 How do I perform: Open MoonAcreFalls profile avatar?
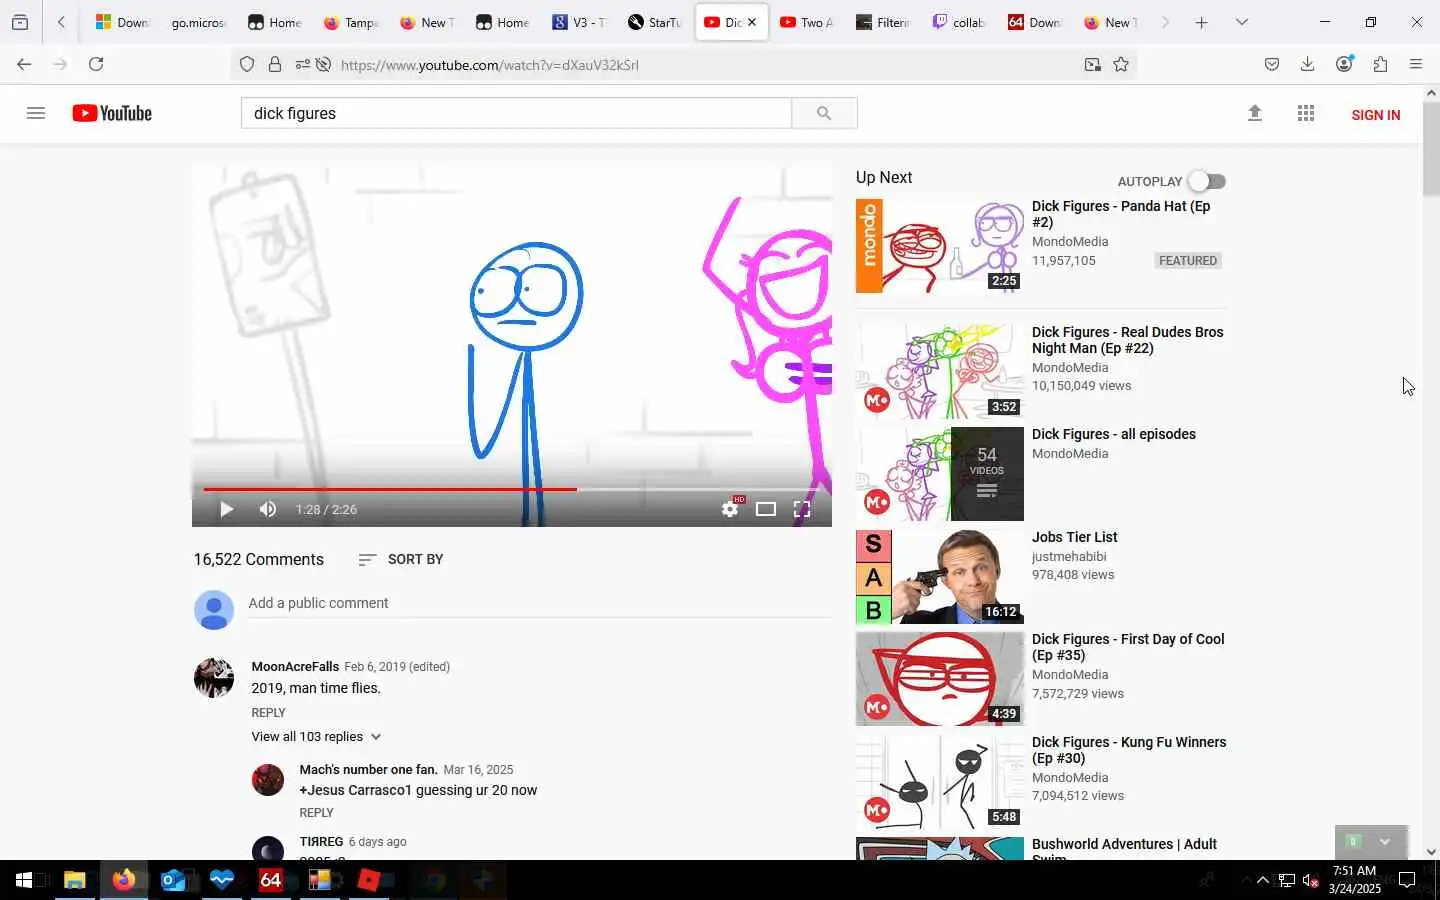(214, 677)
